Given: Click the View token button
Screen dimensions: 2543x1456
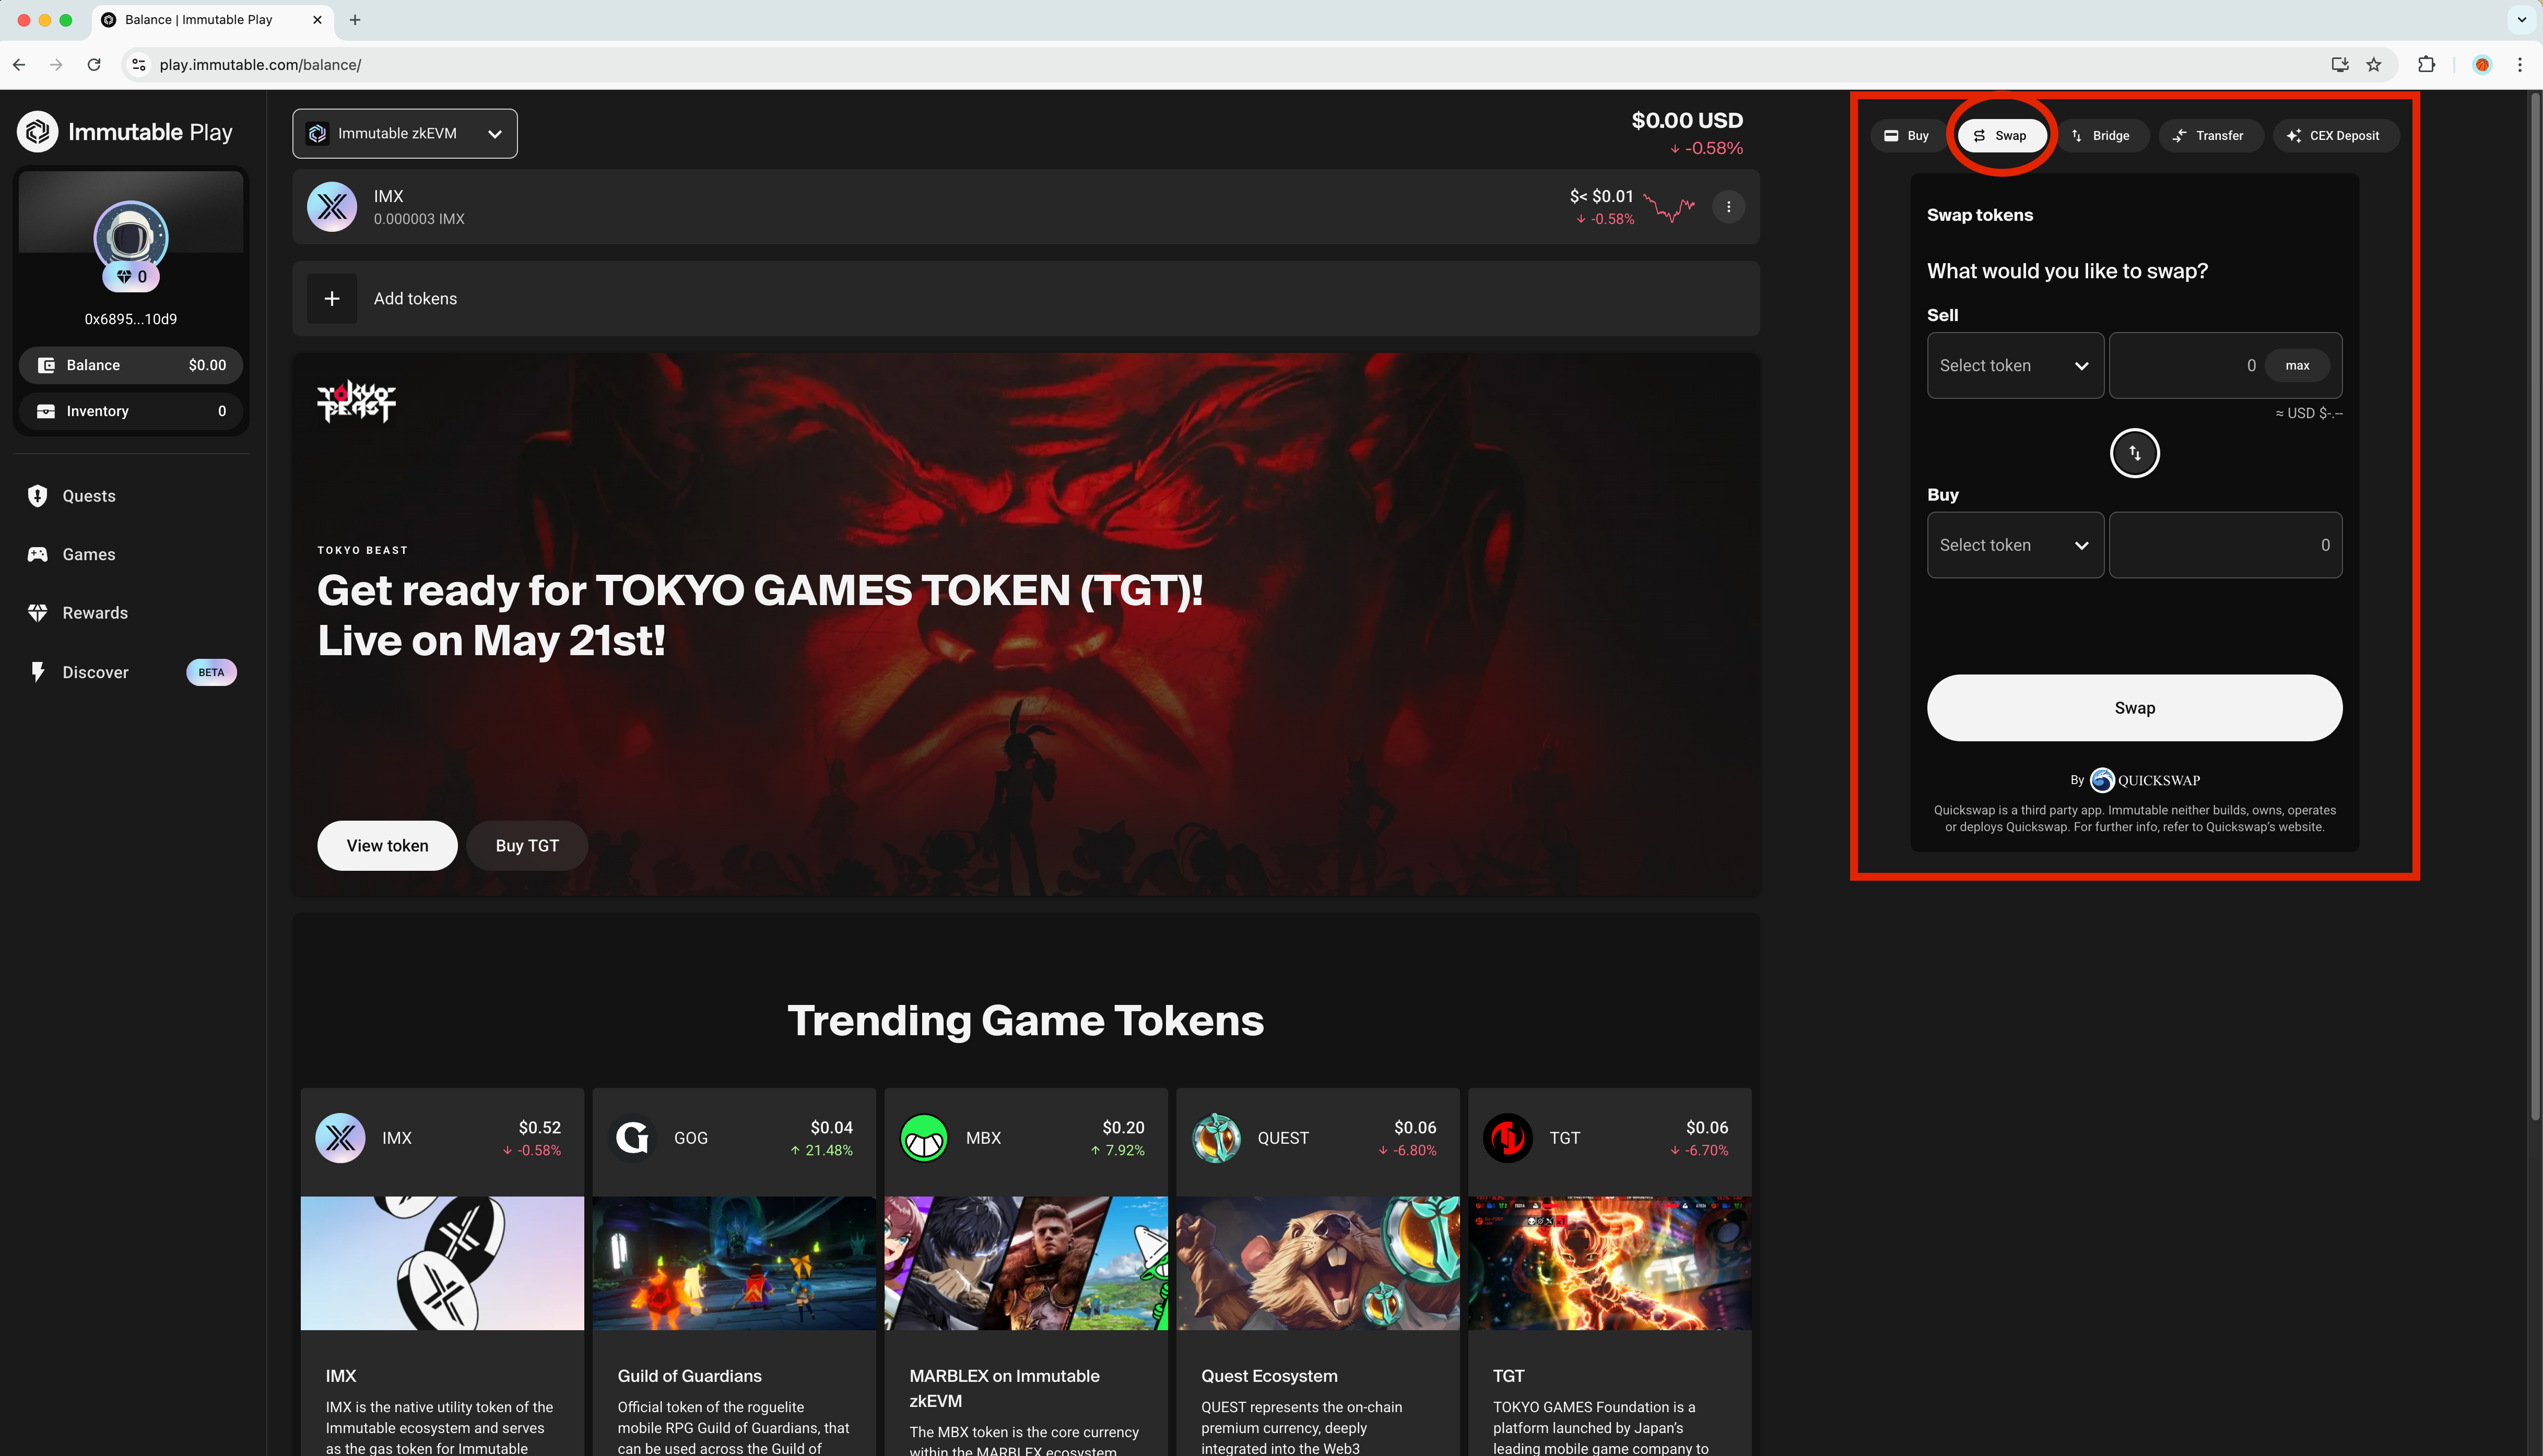Looking at the screenshot, I should pos(387,846).
